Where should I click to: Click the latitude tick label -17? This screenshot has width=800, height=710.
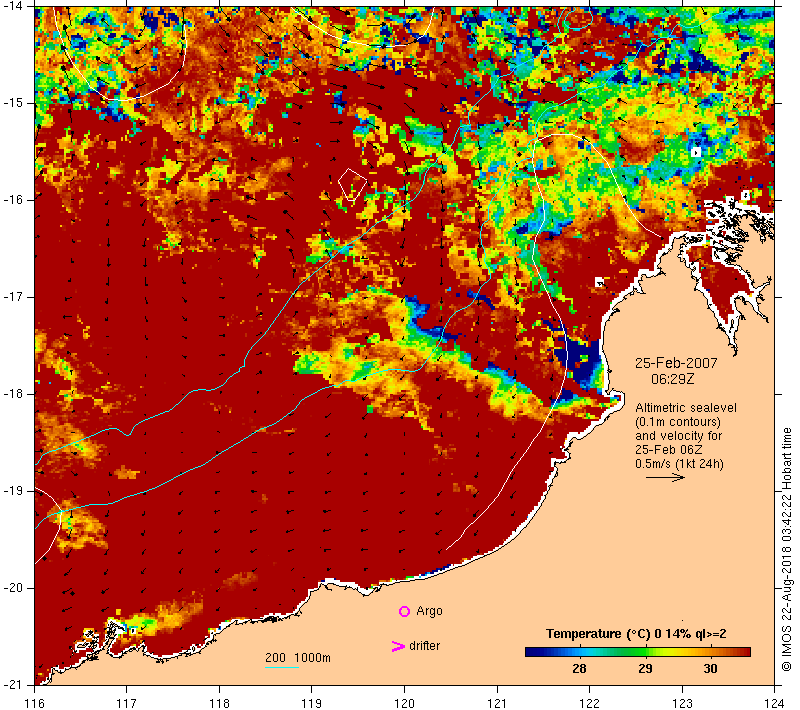pyautogui.click(x=13, y=297)
